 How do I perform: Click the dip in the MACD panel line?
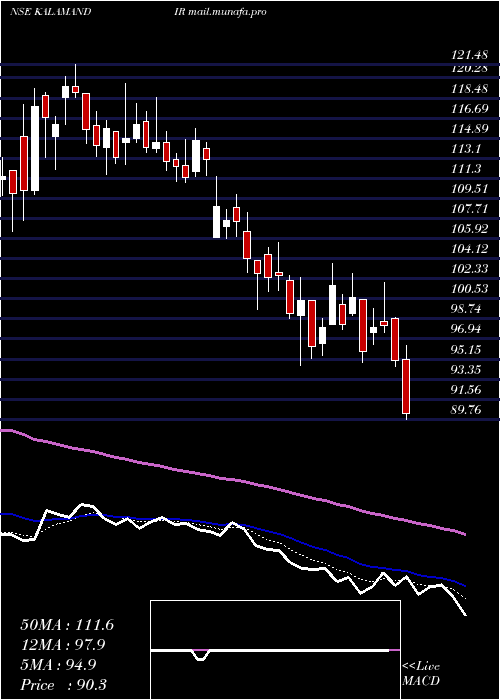point(201,655)
